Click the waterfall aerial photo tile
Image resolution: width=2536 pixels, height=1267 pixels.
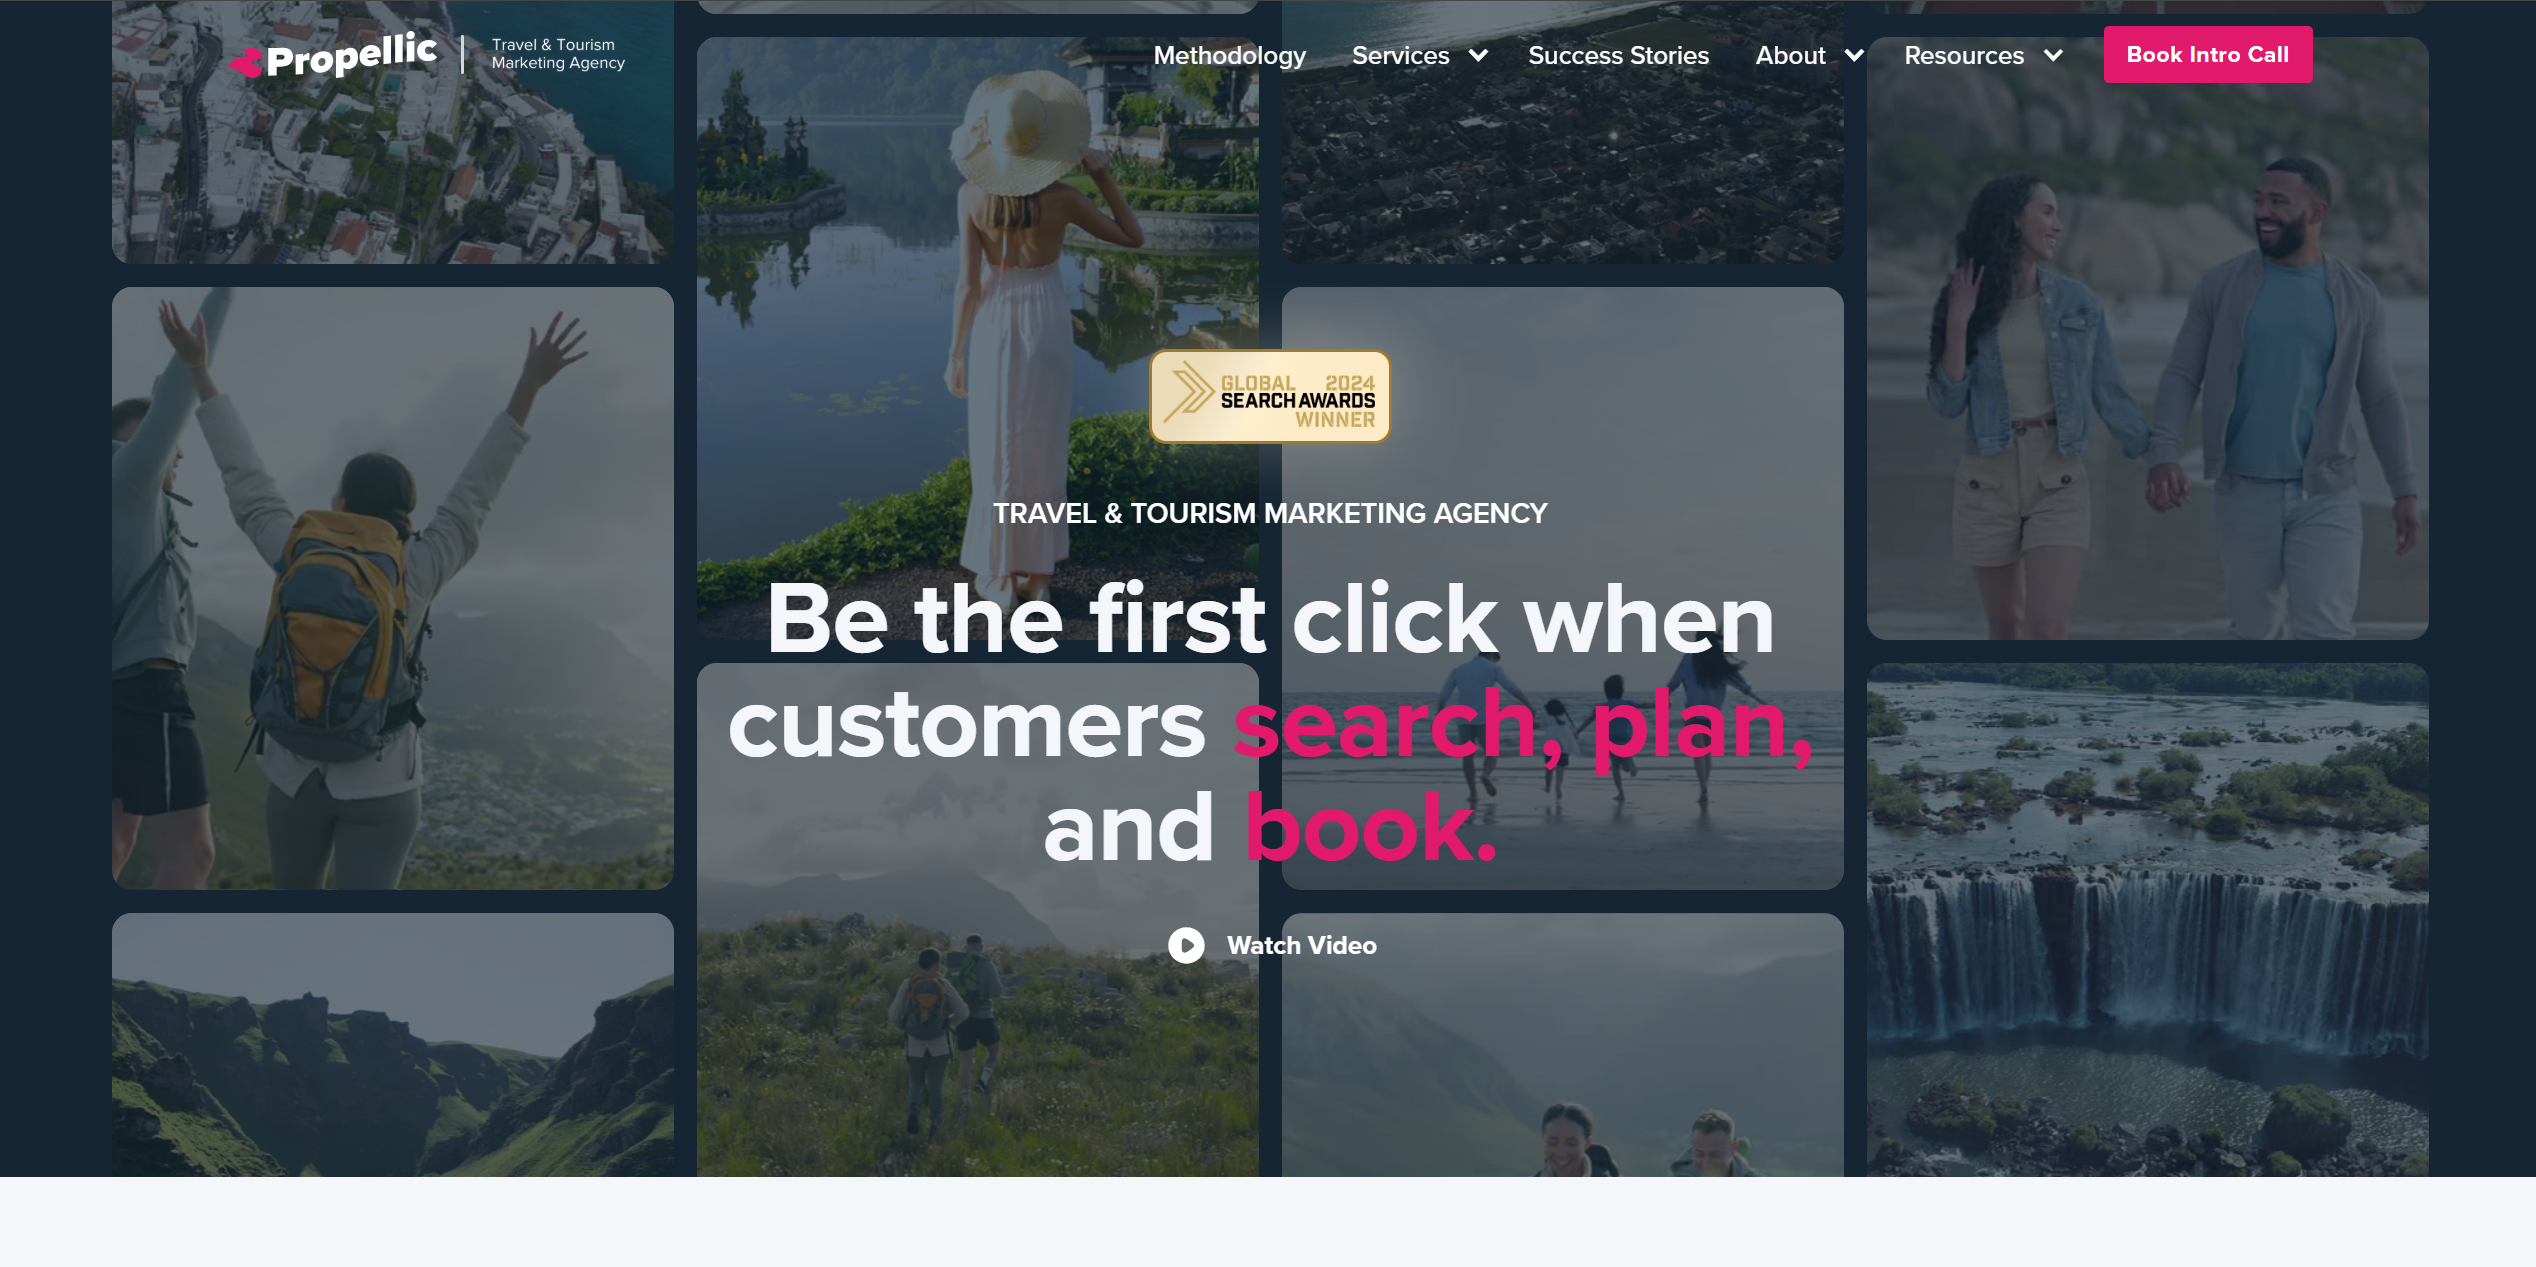(2147, 919)
